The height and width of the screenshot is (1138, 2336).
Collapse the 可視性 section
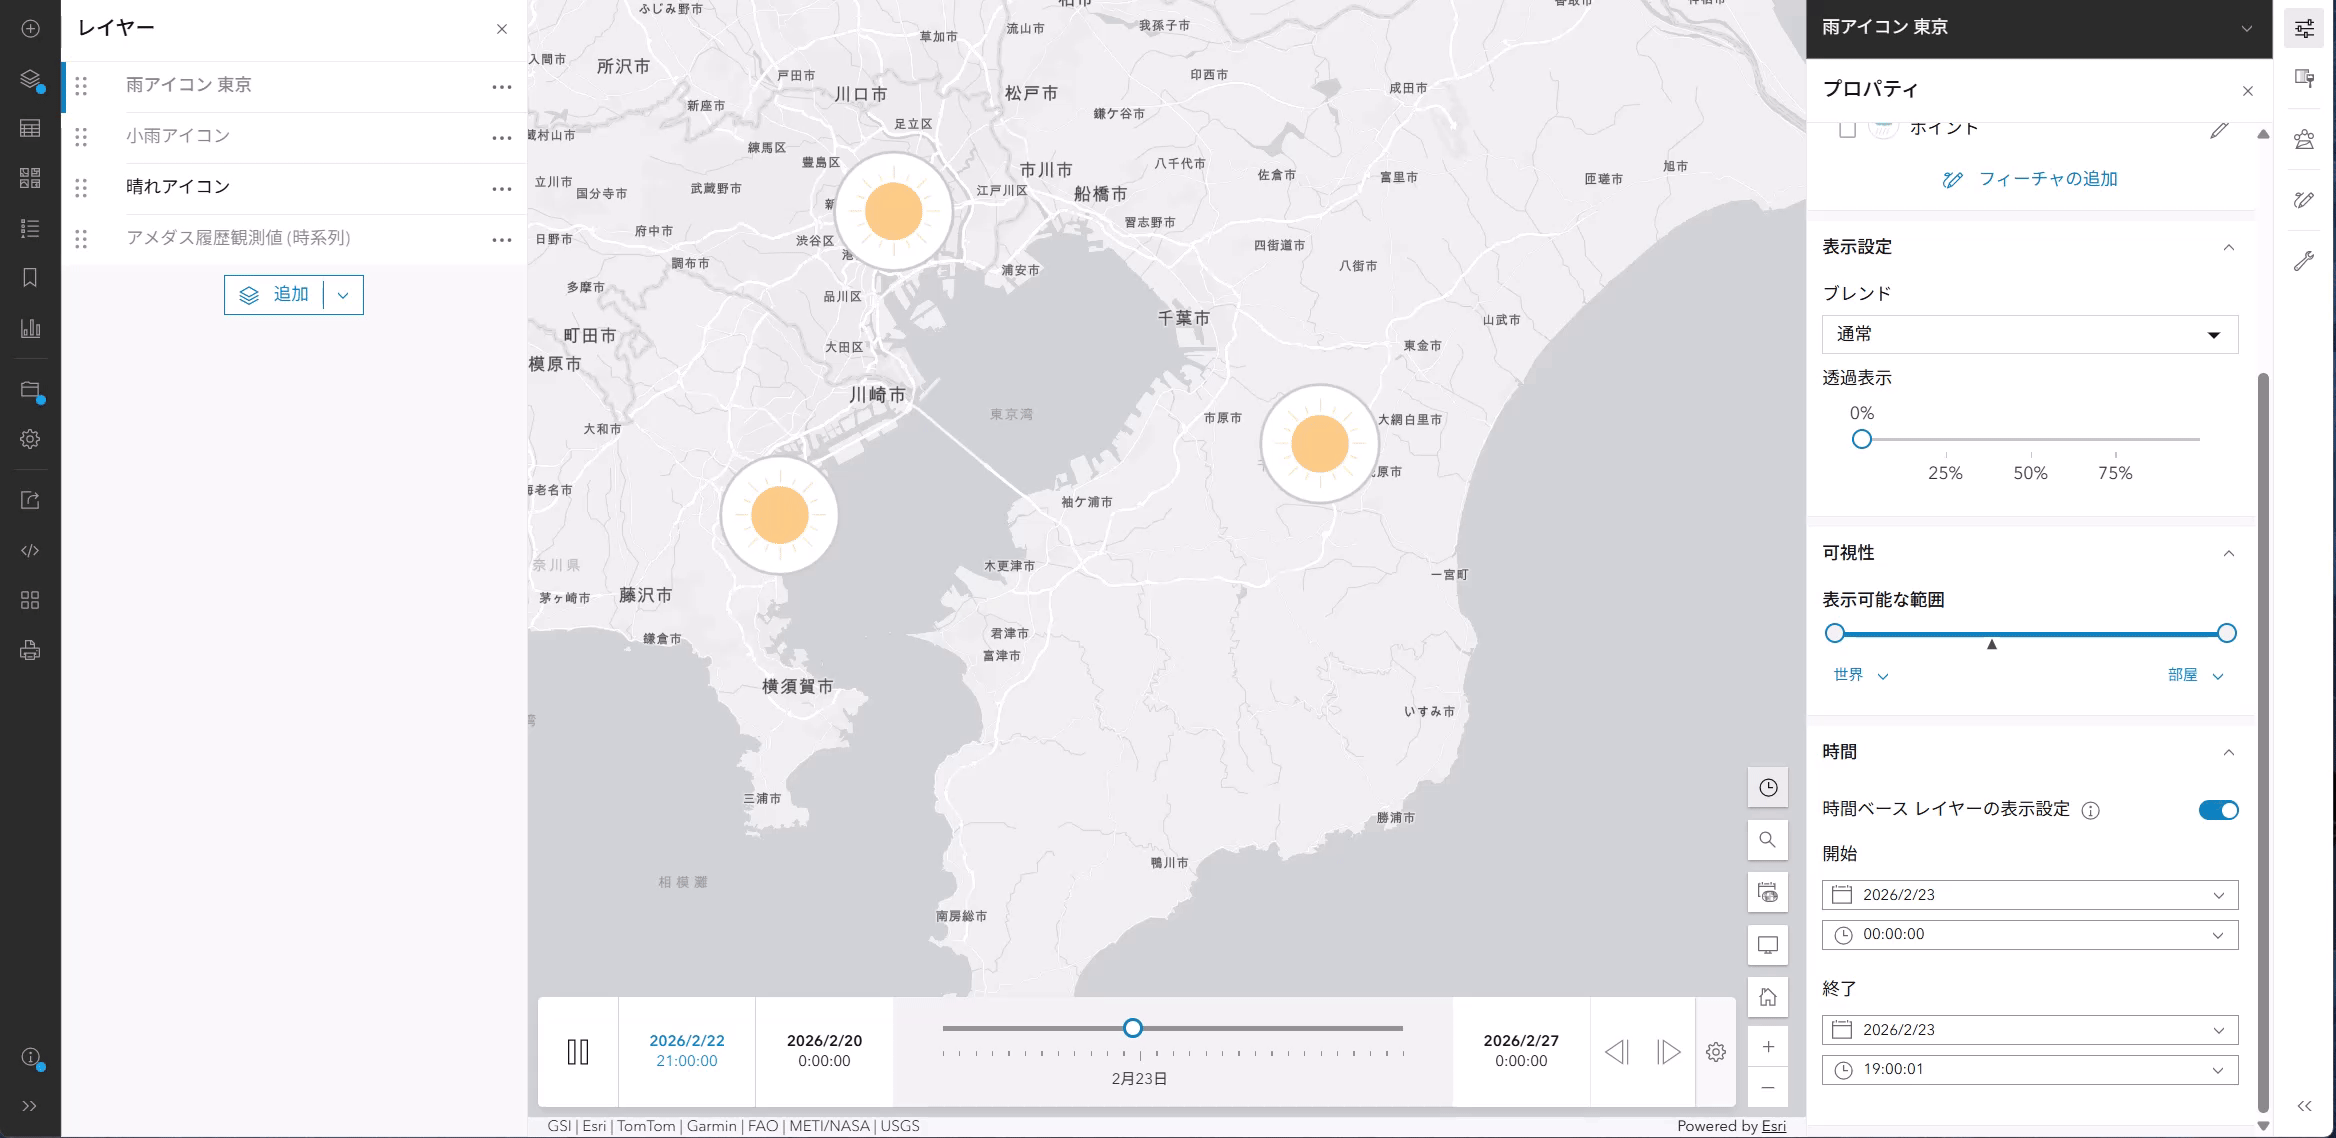pyautogui.click(x=2228, y=553)
